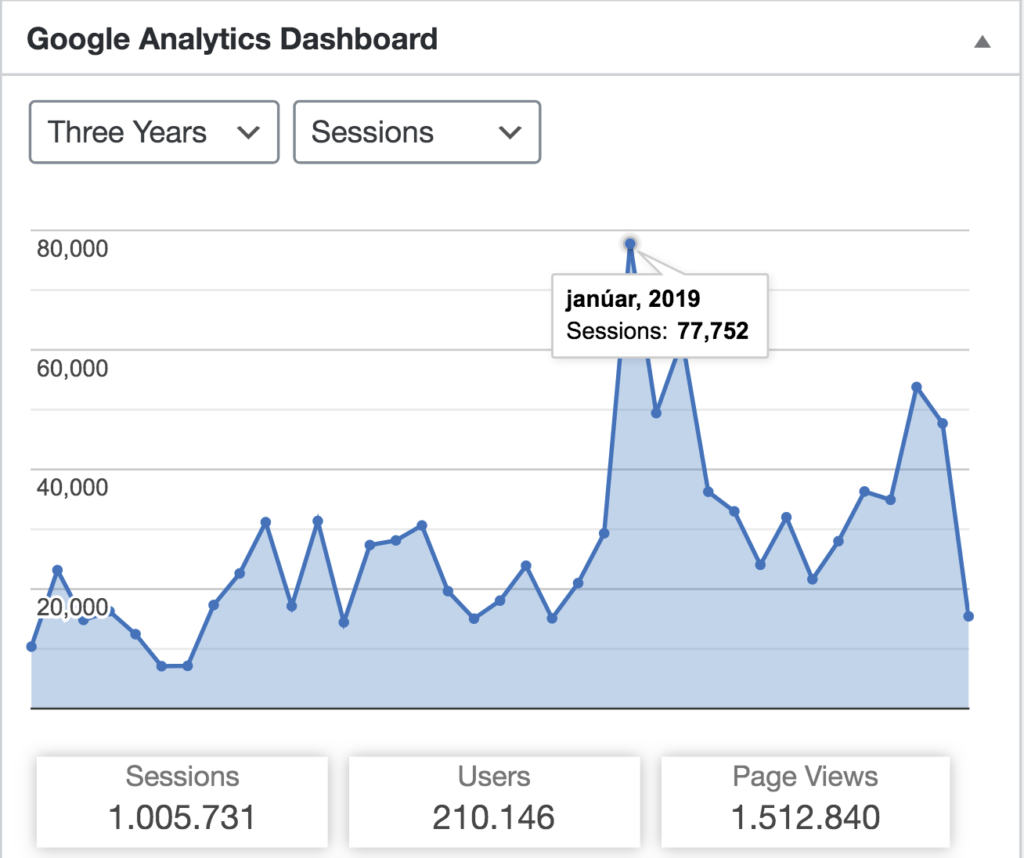Click the Users total card 210.146
This screenshot has height=858, width=1024.
click(x=494, y=801)
